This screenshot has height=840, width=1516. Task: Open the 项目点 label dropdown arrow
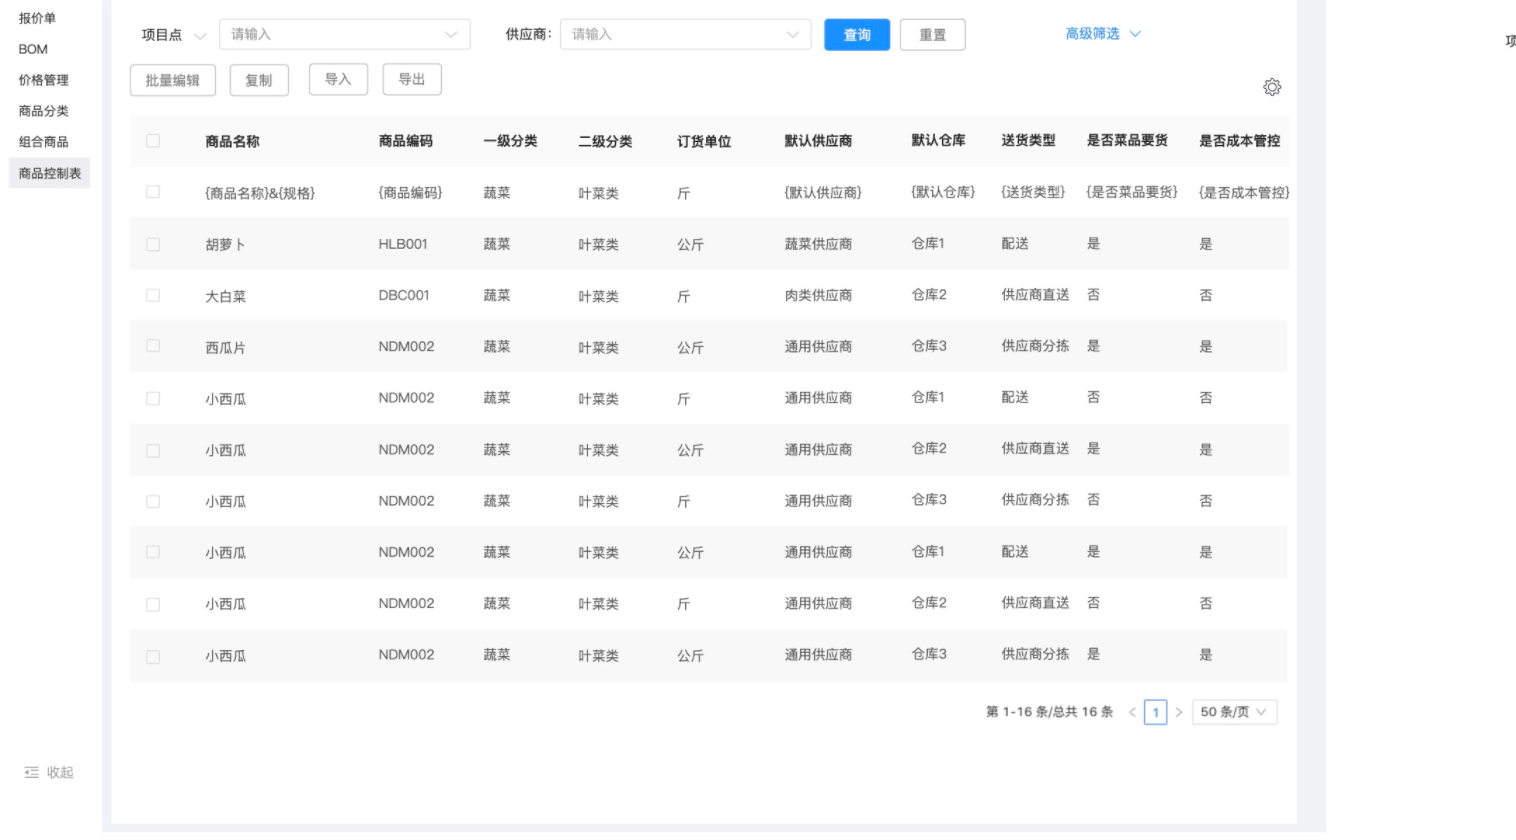click(200, 36)
